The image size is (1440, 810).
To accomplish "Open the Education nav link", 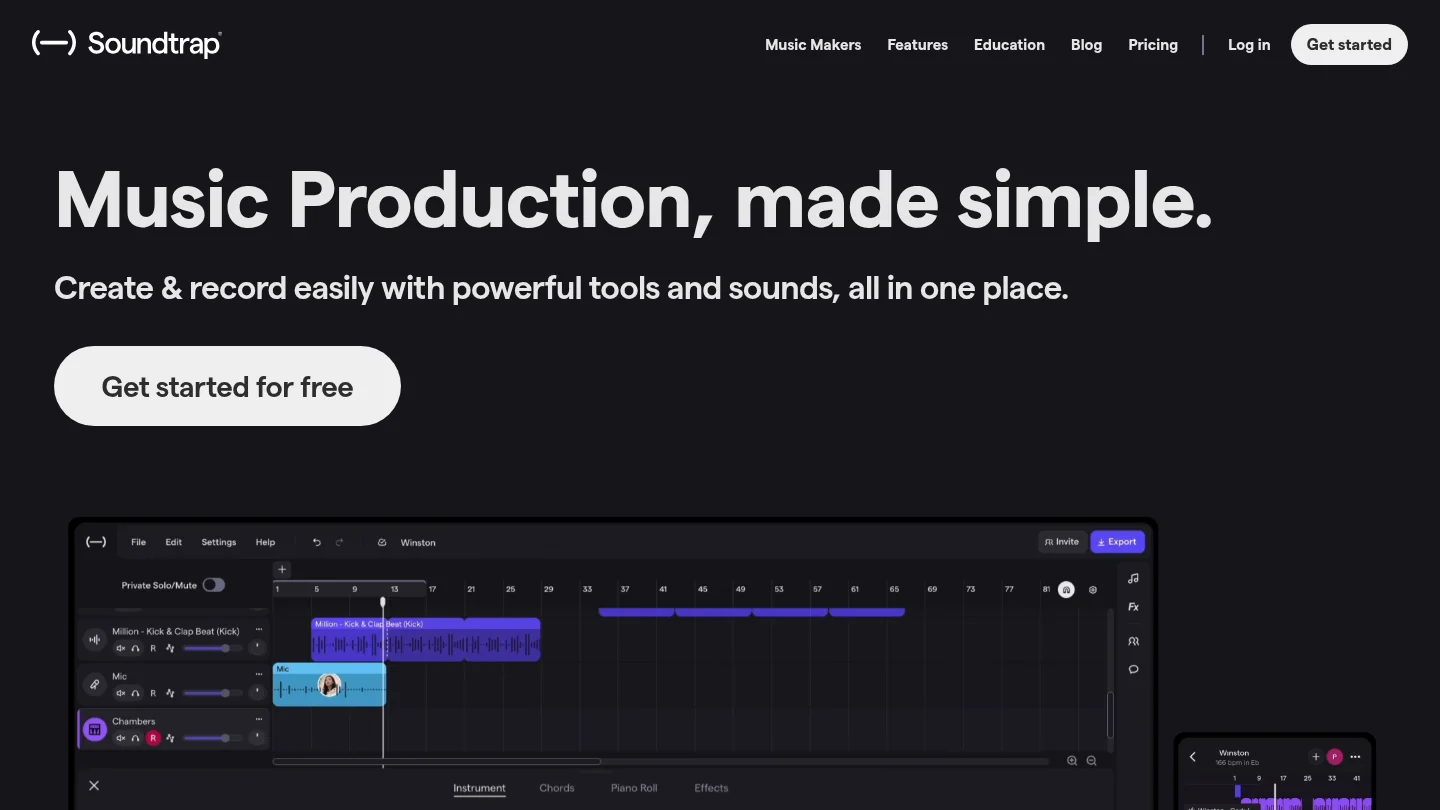I will click(1009, 45).
